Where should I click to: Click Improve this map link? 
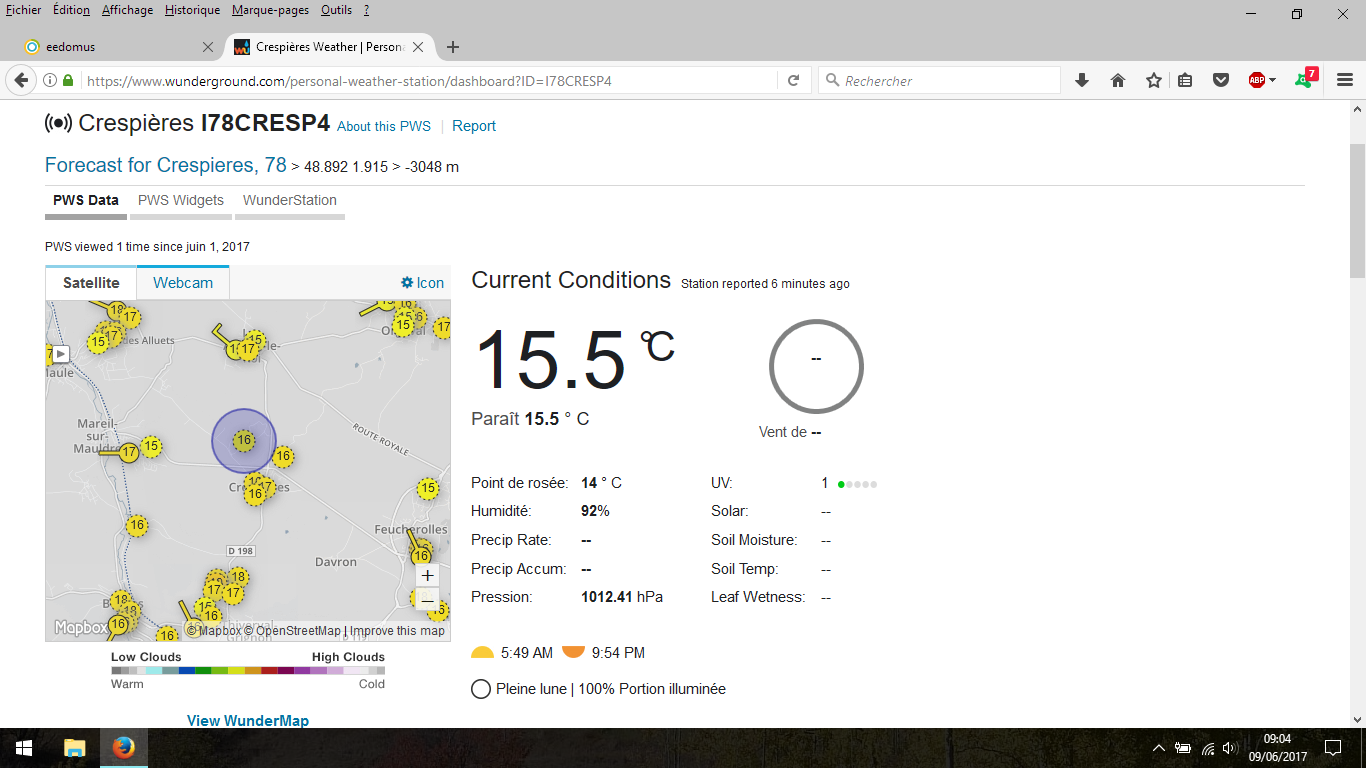click(398, 631)
